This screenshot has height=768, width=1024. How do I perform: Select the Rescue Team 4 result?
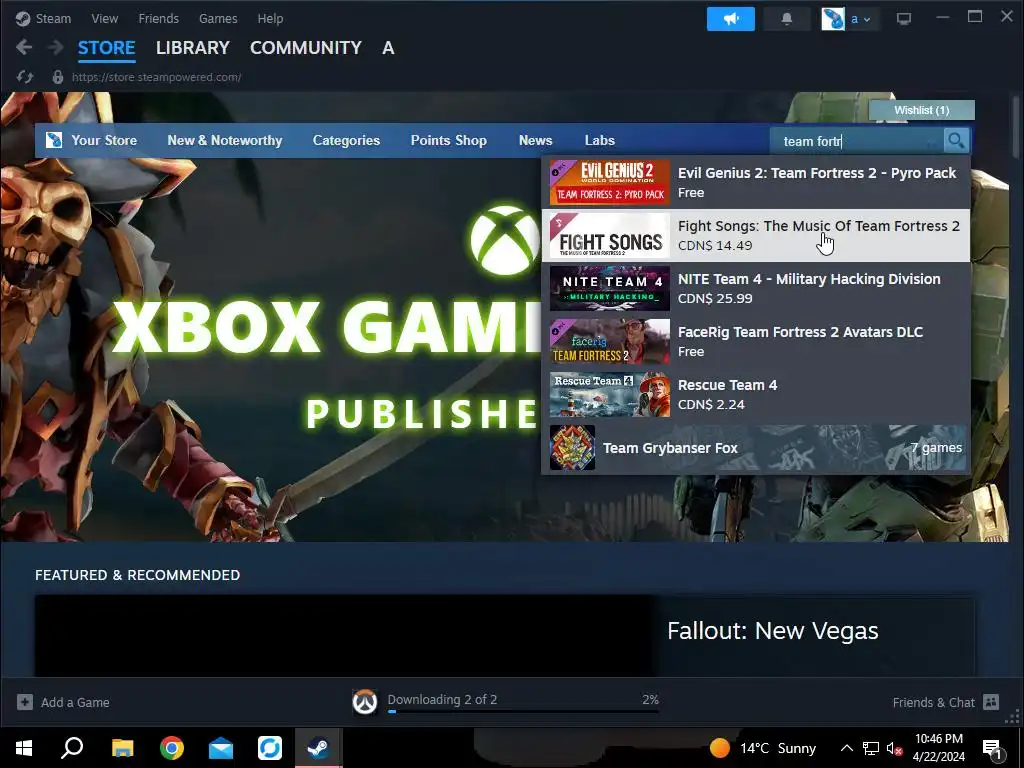756,394
